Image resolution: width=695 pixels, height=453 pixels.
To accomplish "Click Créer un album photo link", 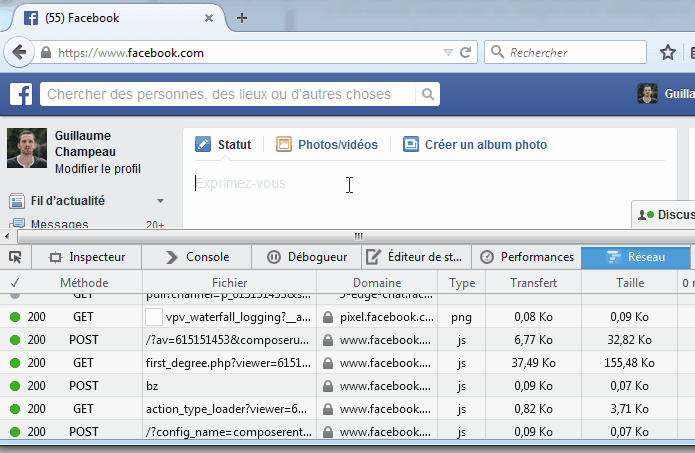I will (486, 144).
